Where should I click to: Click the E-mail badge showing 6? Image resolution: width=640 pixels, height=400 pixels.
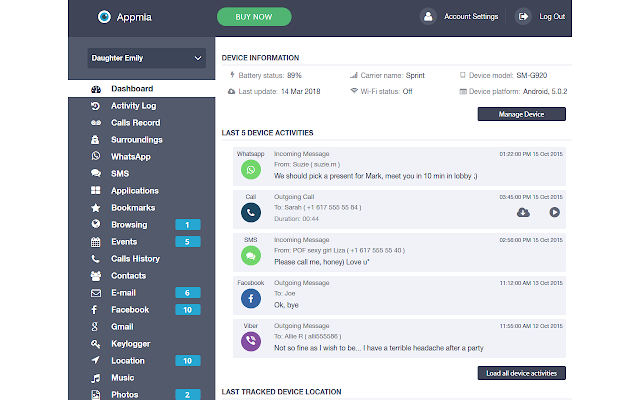point(188,293)
